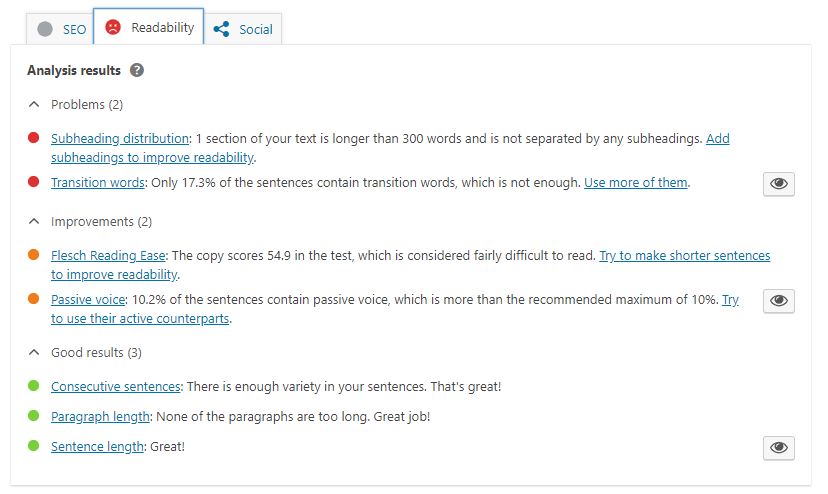Click green bullet beside Paragraph length
The image size is (828, 494).
pyautogui.click(x=34, y=416)
